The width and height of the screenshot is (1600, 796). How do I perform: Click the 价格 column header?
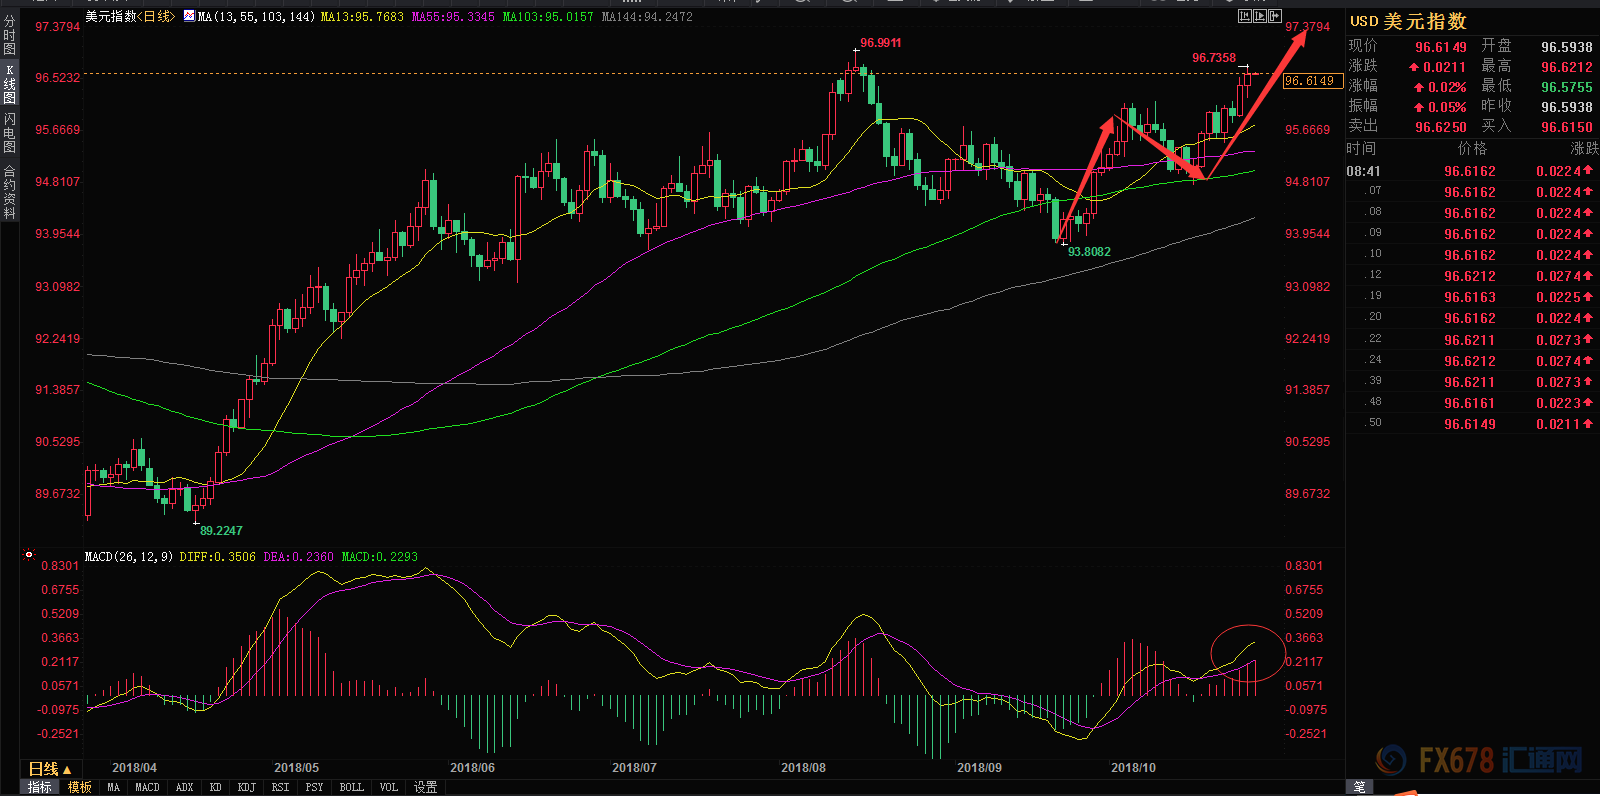tap(1473, 148)
